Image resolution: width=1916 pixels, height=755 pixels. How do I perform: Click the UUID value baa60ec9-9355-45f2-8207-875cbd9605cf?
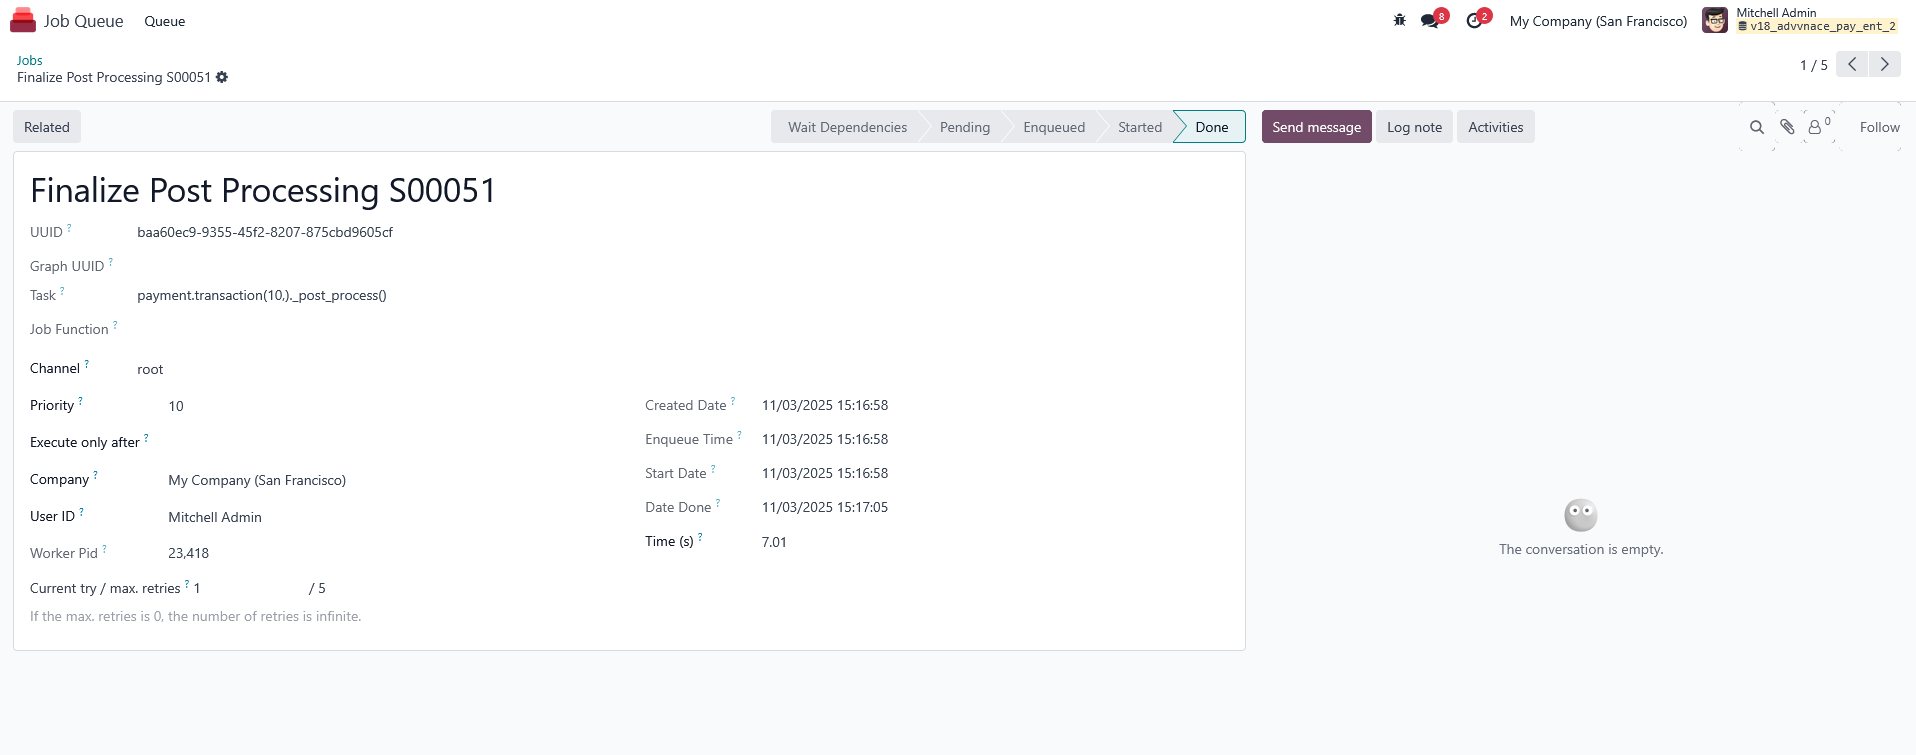click(x=265, y=232)
